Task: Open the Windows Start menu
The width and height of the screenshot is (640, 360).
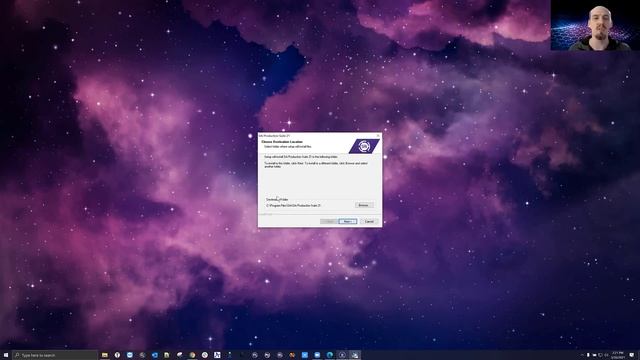Action: (6, 355)
